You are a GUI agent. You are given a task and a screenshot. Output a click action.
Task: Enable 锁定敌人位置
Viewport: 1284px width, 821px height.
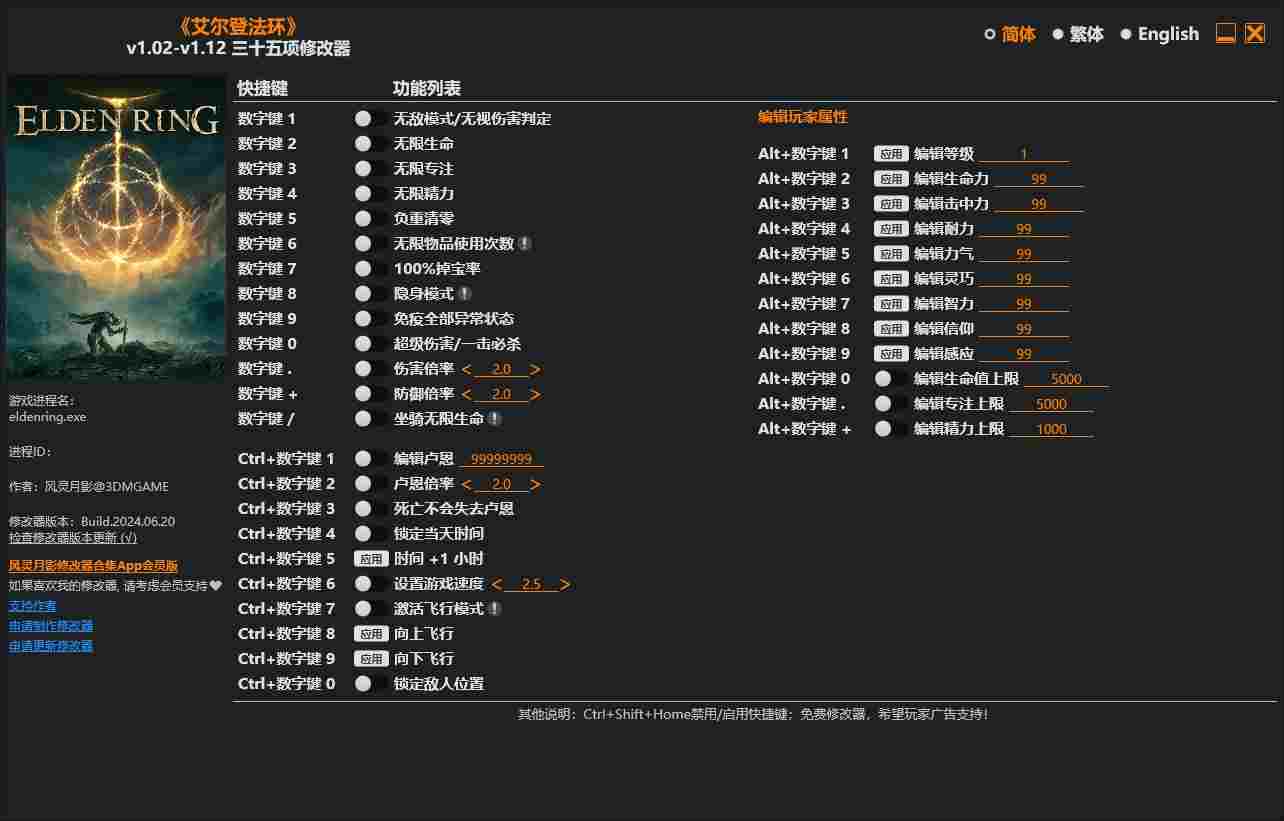coord(371,683)
